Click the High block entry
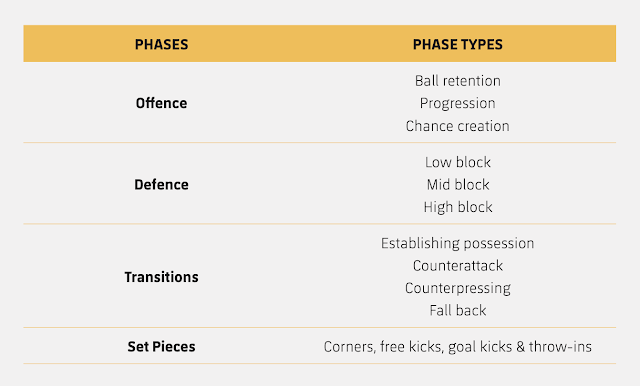Viewport: 640px width, 386px height. pos(458,207)
